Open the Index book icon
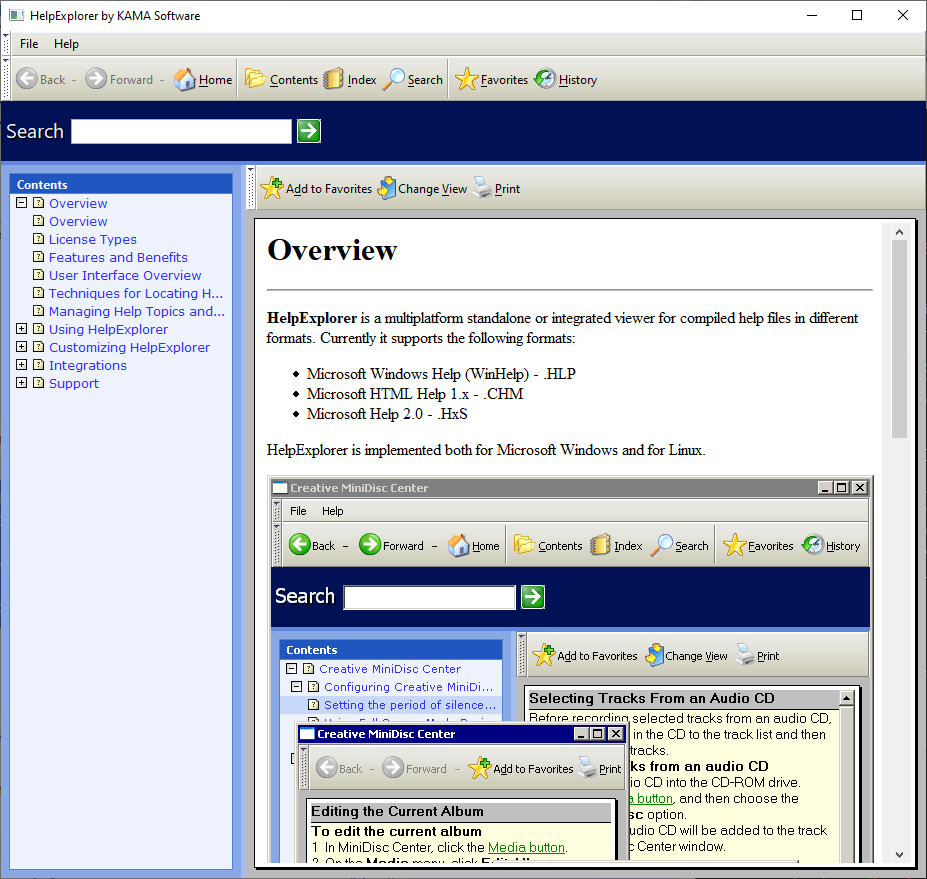927x879 pixels. pos(333,79)
